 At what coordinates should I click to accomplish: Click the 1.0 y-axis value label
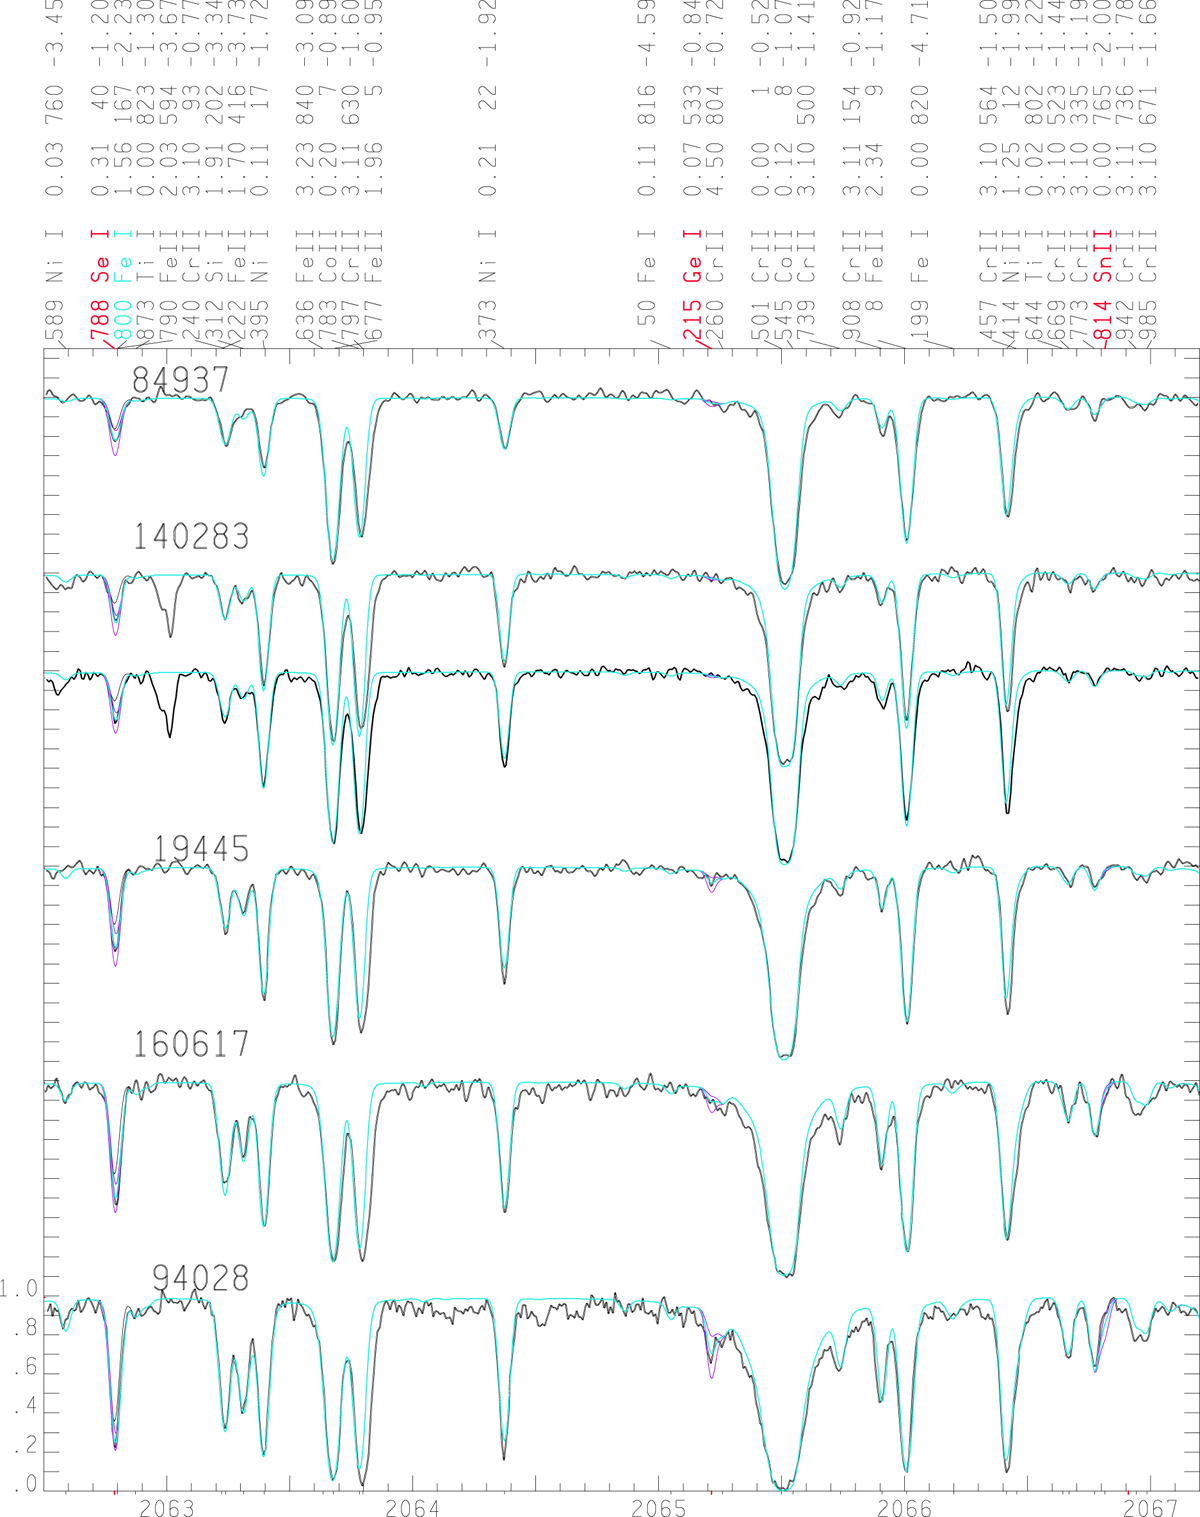click(x=18, y=1290)
